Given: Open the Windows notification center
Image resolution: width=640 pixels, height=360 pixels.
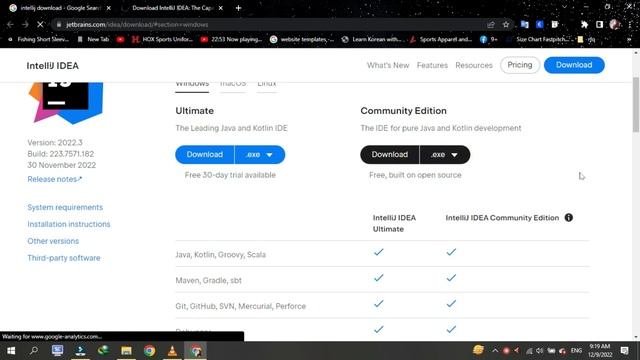Looking at the screenshot, I should pyautogui.click(x=624, y=351).
